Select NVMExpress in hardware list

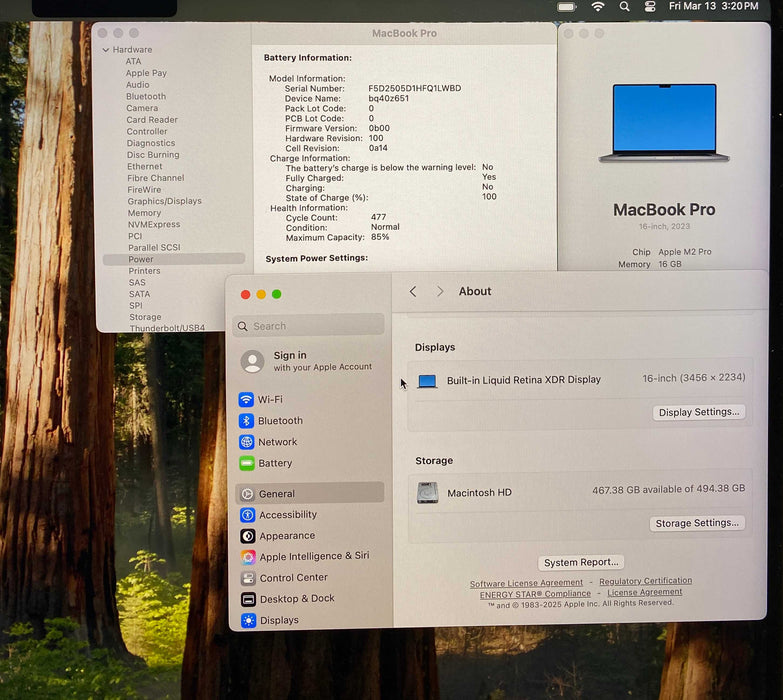click(x=154, y=225)
